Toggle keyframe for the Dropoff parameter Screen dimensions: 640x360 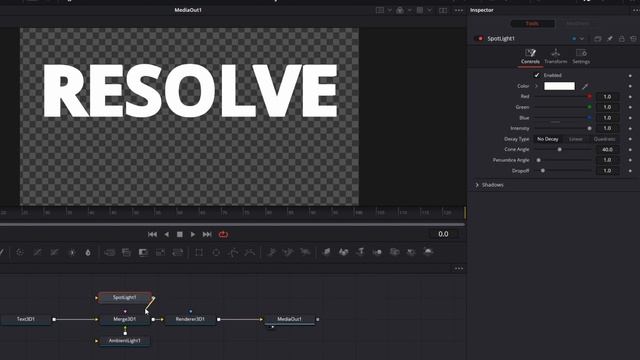pos(630,171)
